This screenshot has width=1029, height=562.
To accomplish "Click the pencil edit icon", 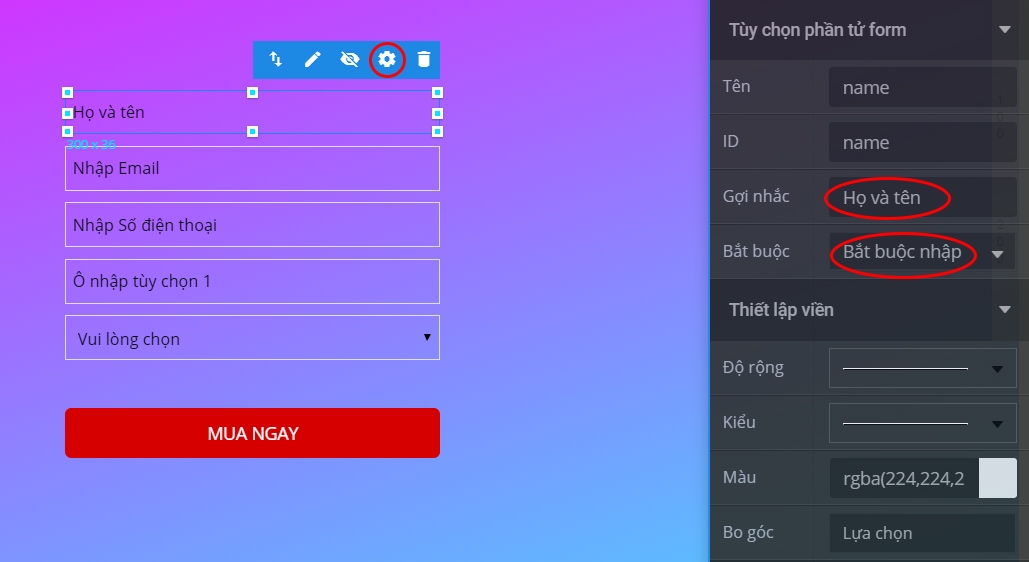I will [313, 60].
